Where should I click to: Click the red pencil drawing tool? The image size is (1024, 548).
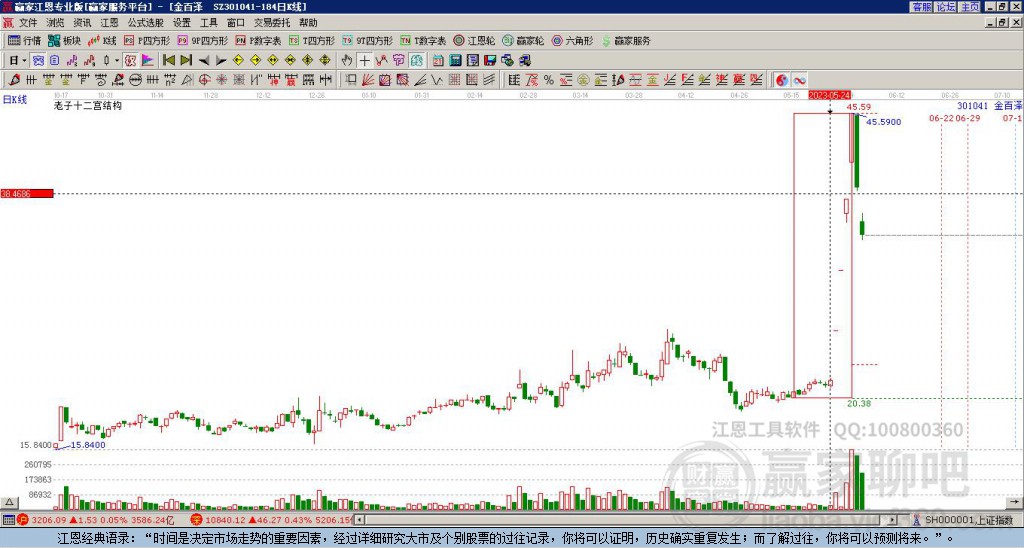(14, 80)
